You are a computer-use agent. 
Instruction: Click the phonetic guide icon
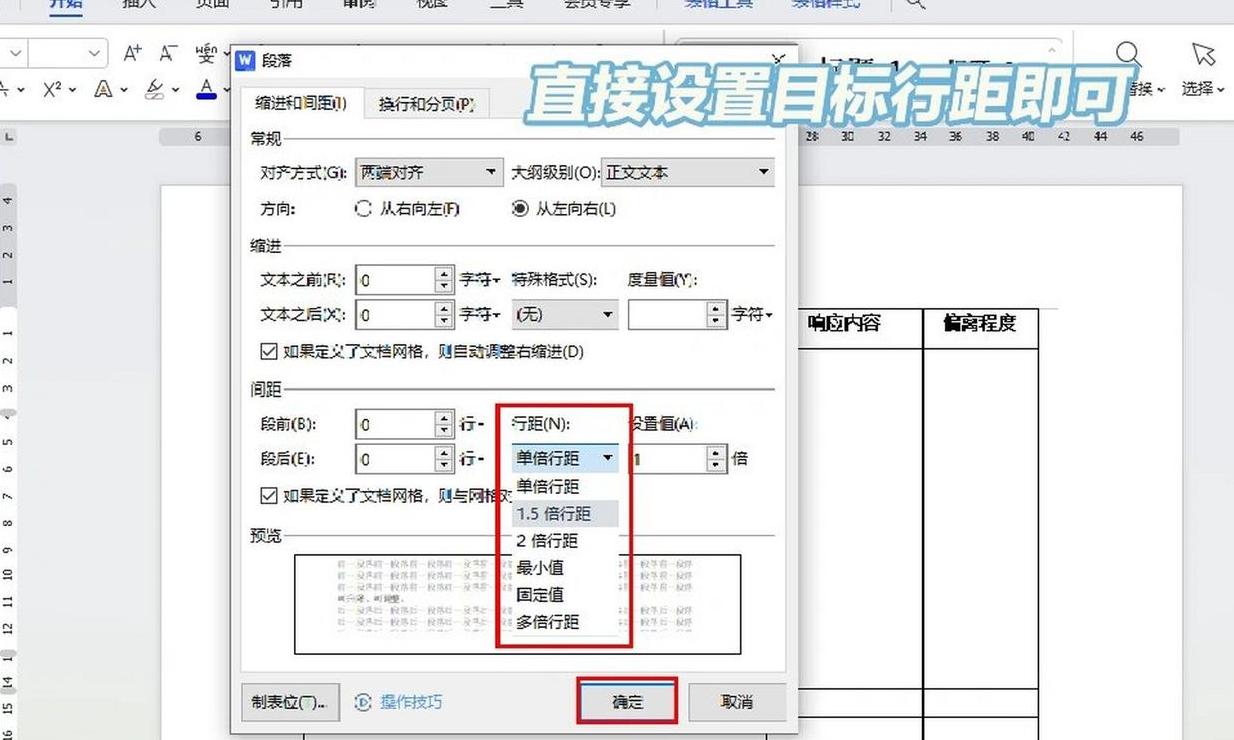pos(206,53)
